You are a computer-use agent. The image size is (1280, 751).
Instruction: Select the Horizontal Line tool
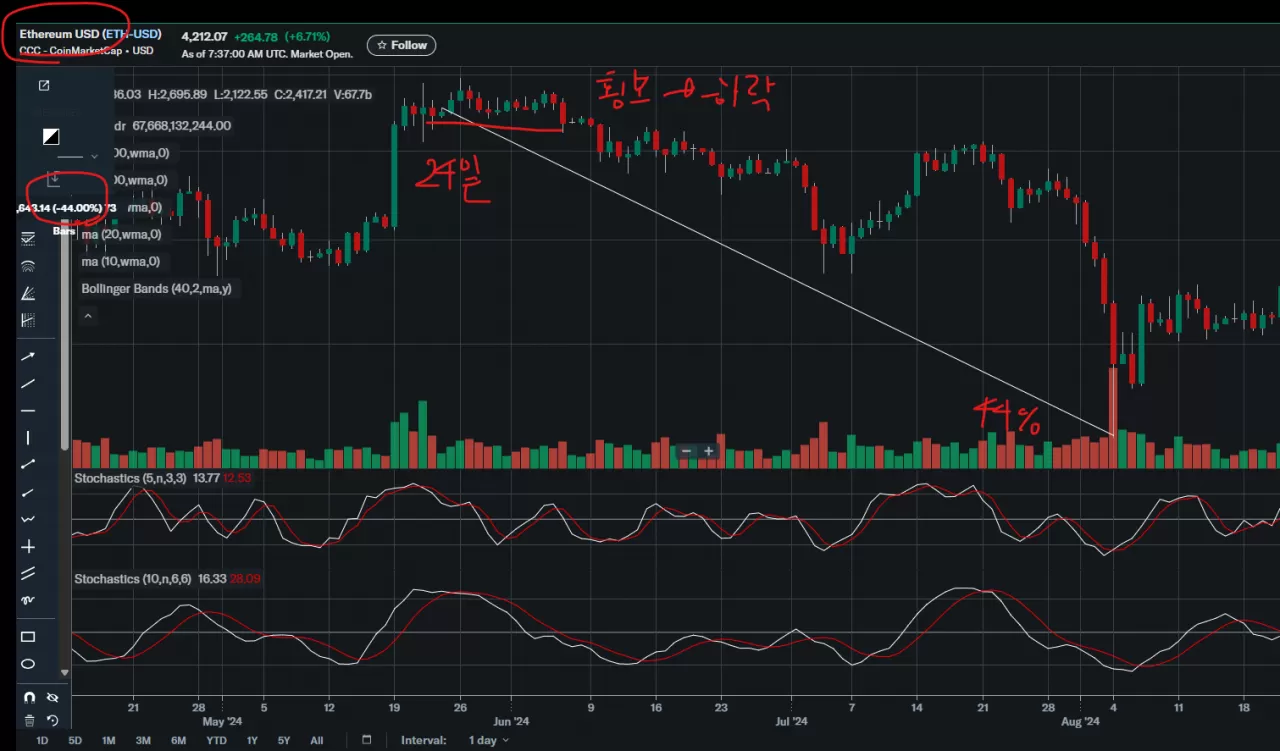pyautogui.click(x=28, y=410)
